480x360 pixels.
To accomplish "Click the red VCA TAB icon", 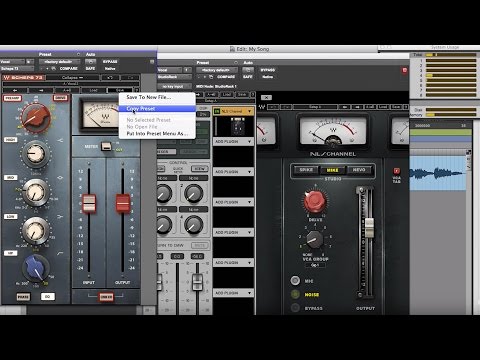I will [397, 171].
